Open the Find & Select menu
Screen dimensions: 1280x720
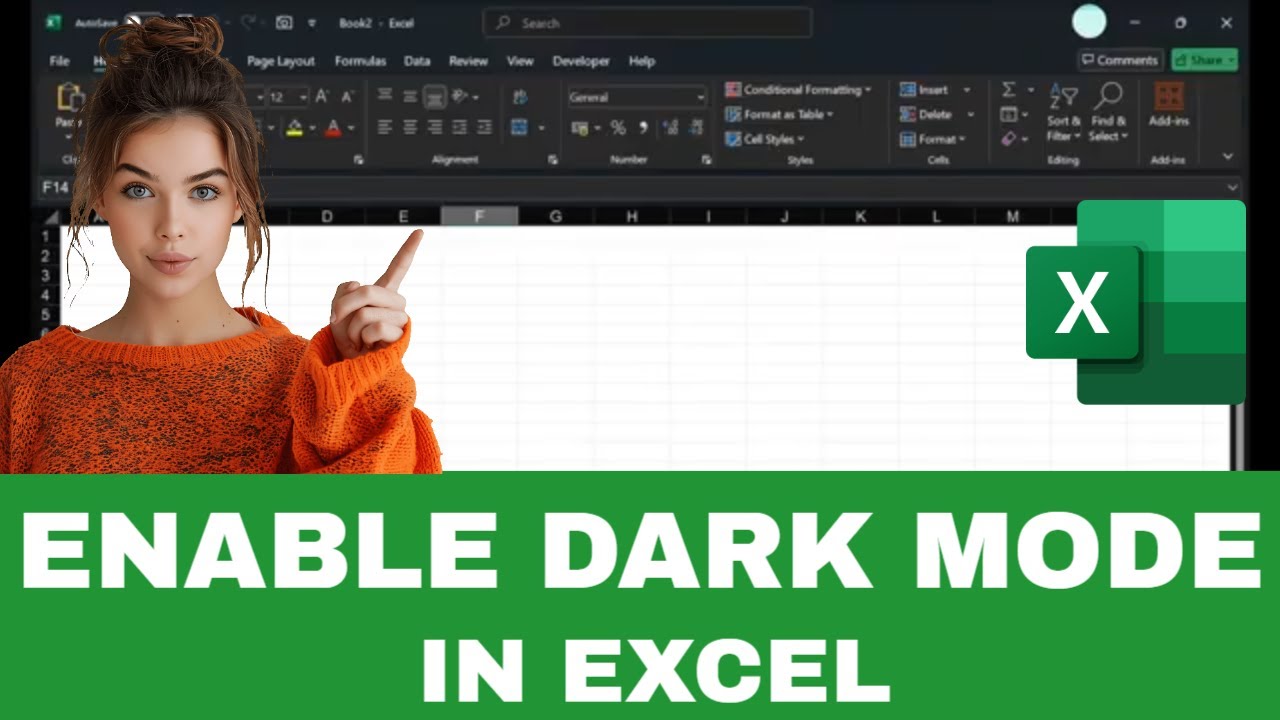[x=1108, y=112]
